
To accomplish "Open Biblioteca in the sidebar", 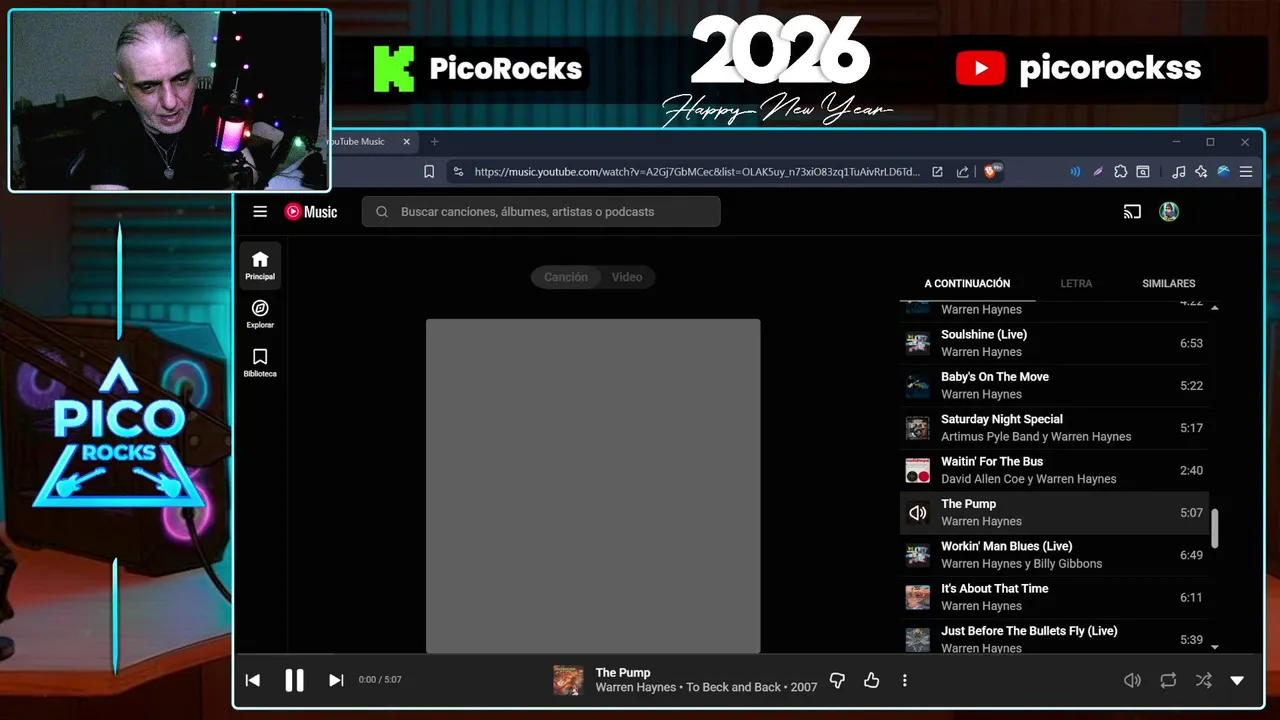I will tap(260, 363).
